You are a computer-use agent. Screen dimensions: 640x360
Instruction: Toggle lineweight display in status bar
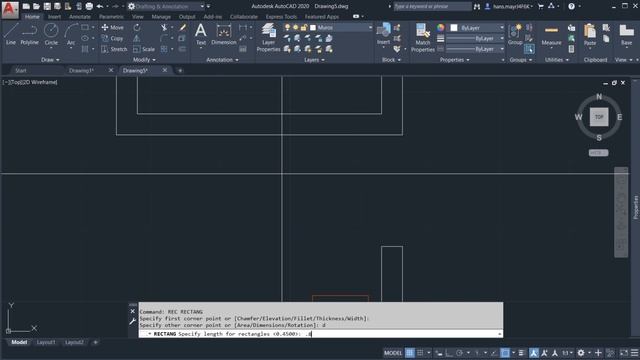pyautogui.click(x=521, y=353)
